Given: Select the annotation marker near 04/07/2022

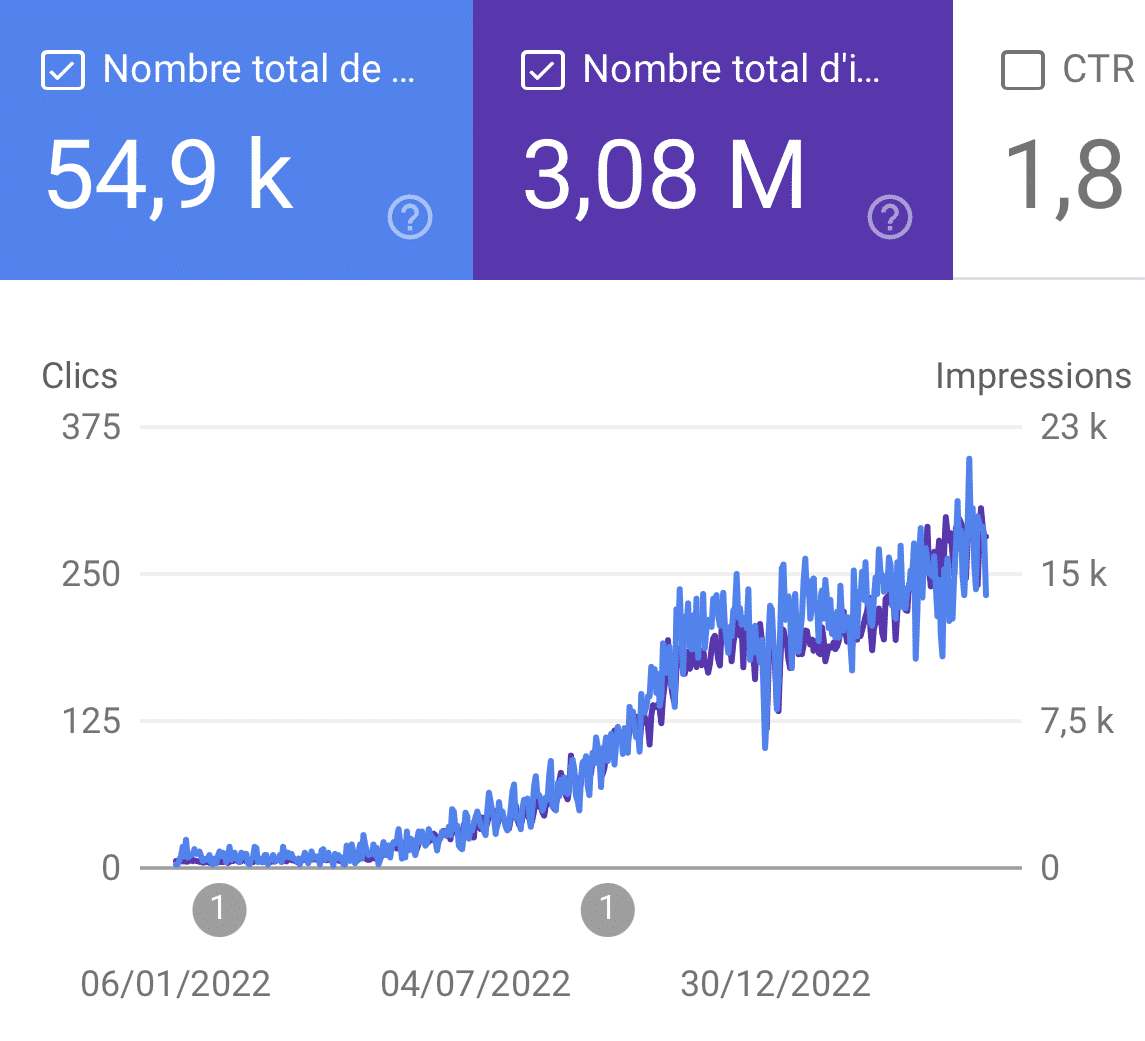Looking at the screenshot, I should click(608, 910).
